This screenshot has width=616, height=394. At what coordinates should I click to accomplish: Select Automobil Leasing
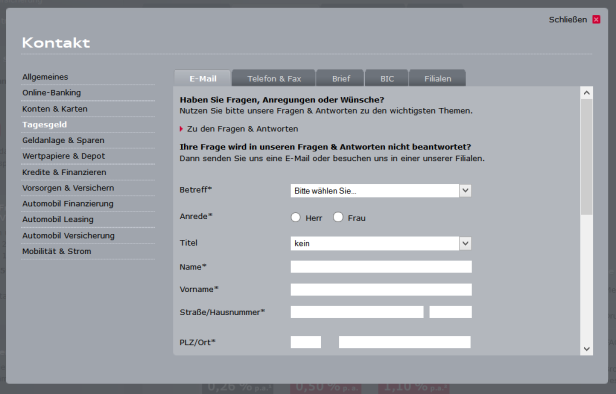pos(58,219)
